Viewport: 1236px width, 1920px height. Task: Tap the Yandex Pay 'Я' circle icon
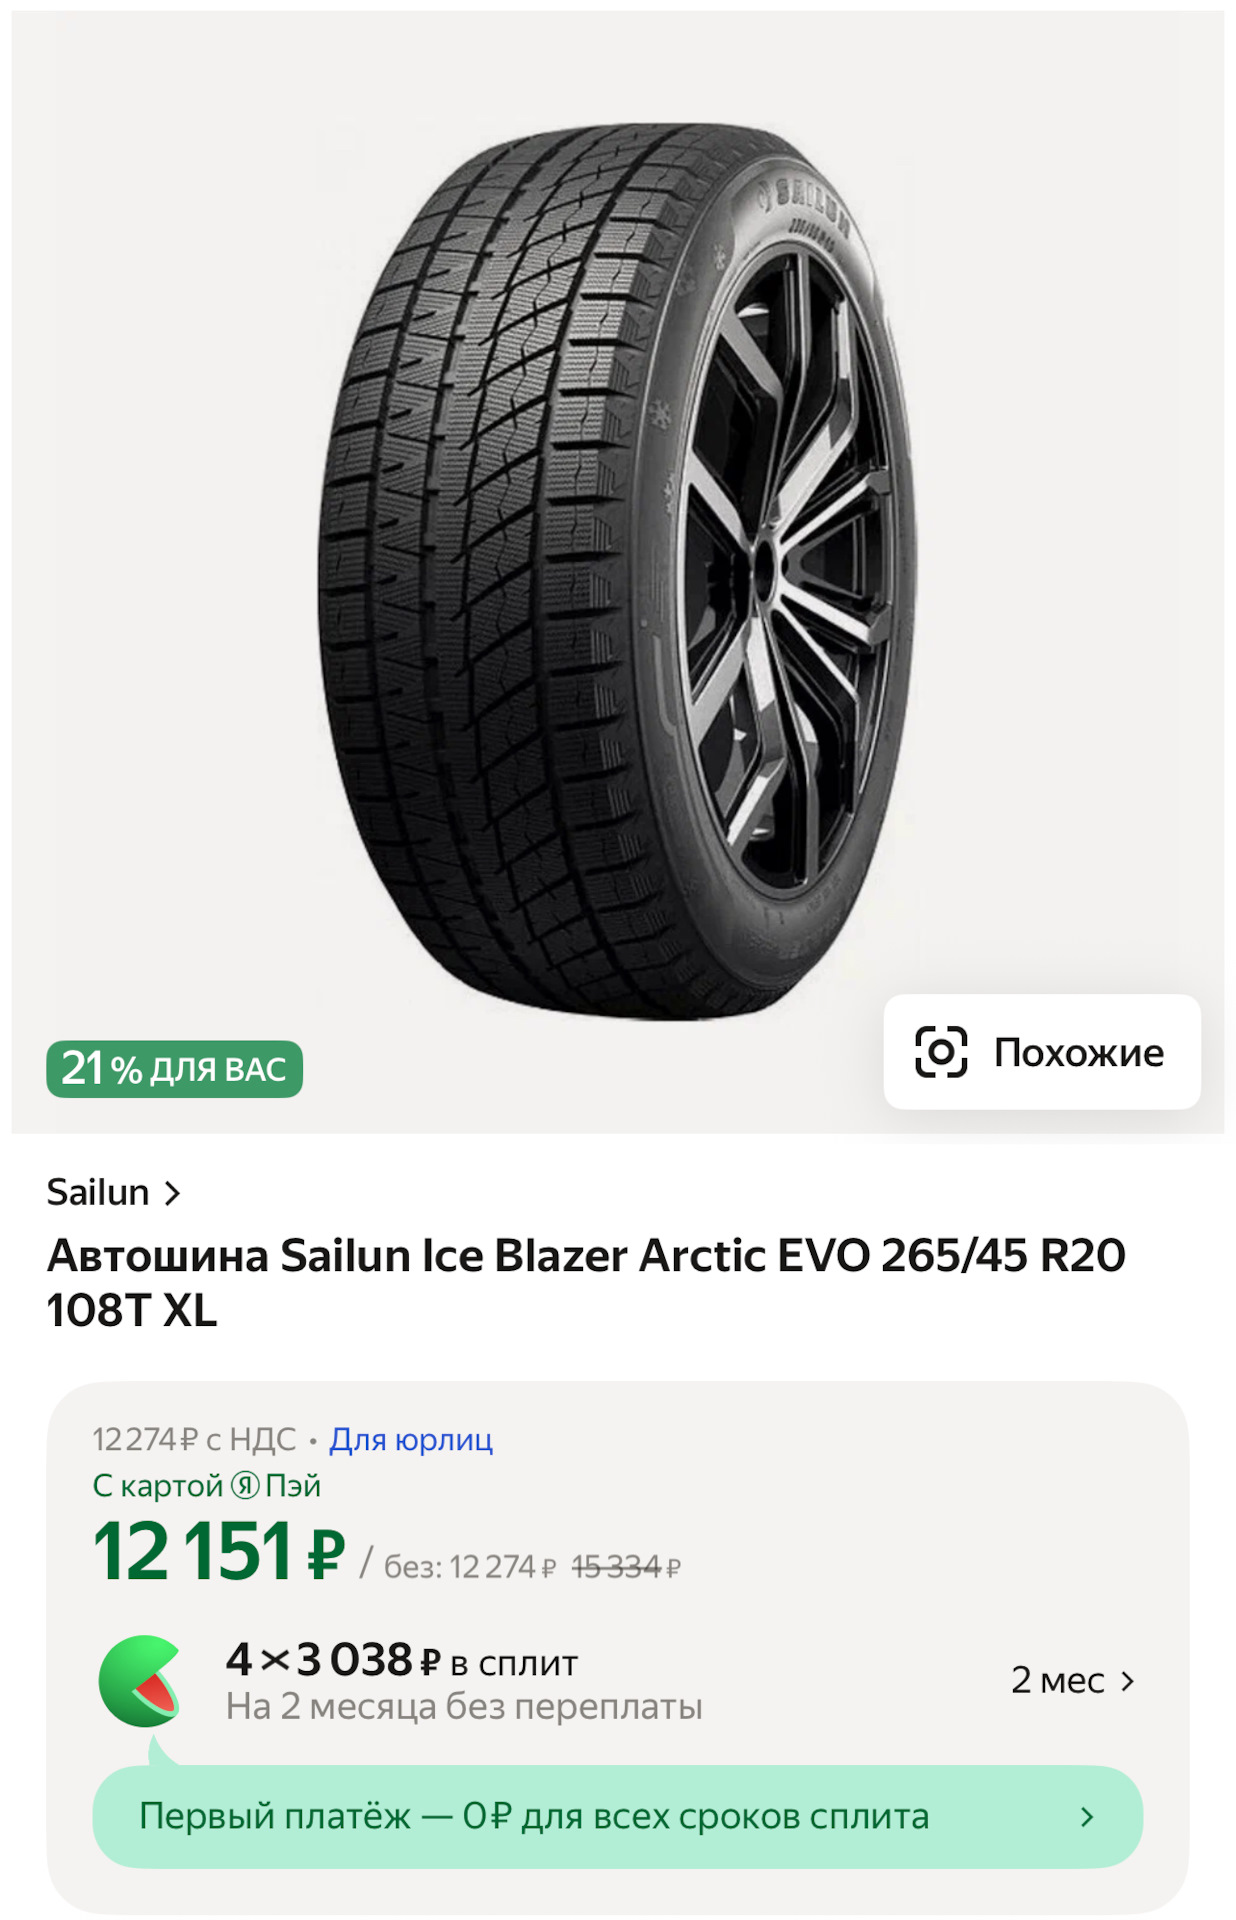click(x=245, y=1486)
